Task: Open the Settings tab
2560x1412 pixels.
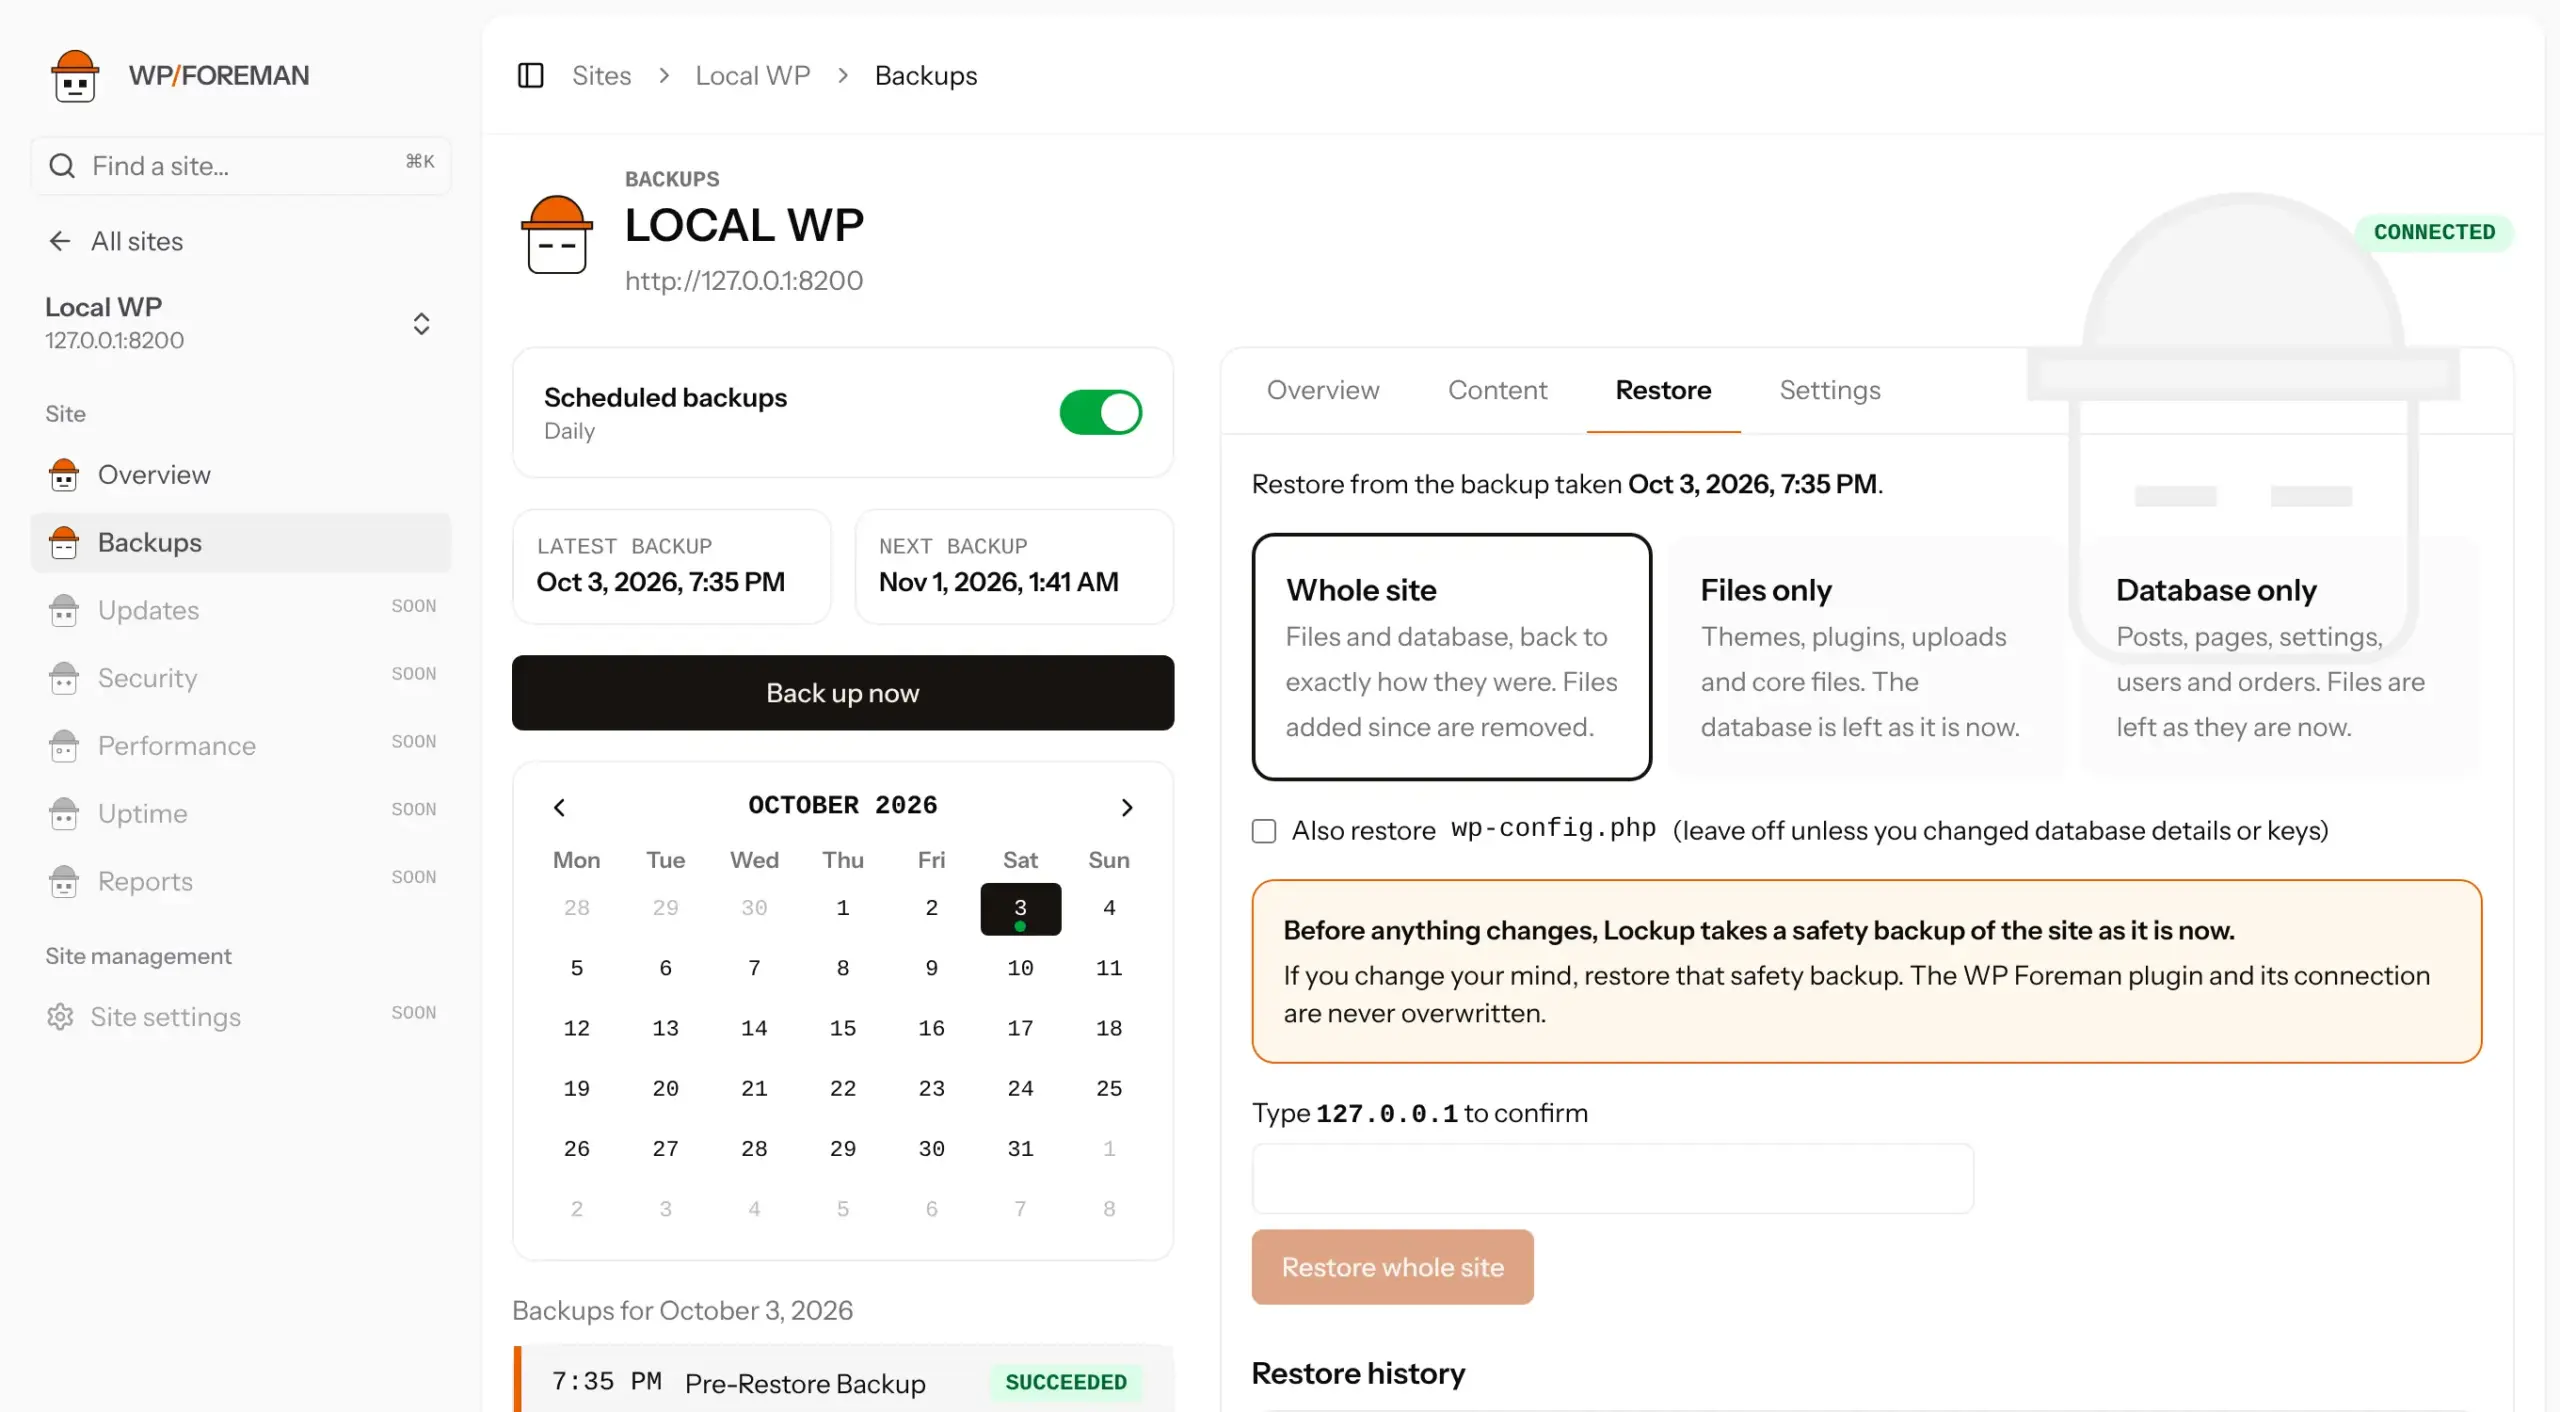Action: (1830, 390)
